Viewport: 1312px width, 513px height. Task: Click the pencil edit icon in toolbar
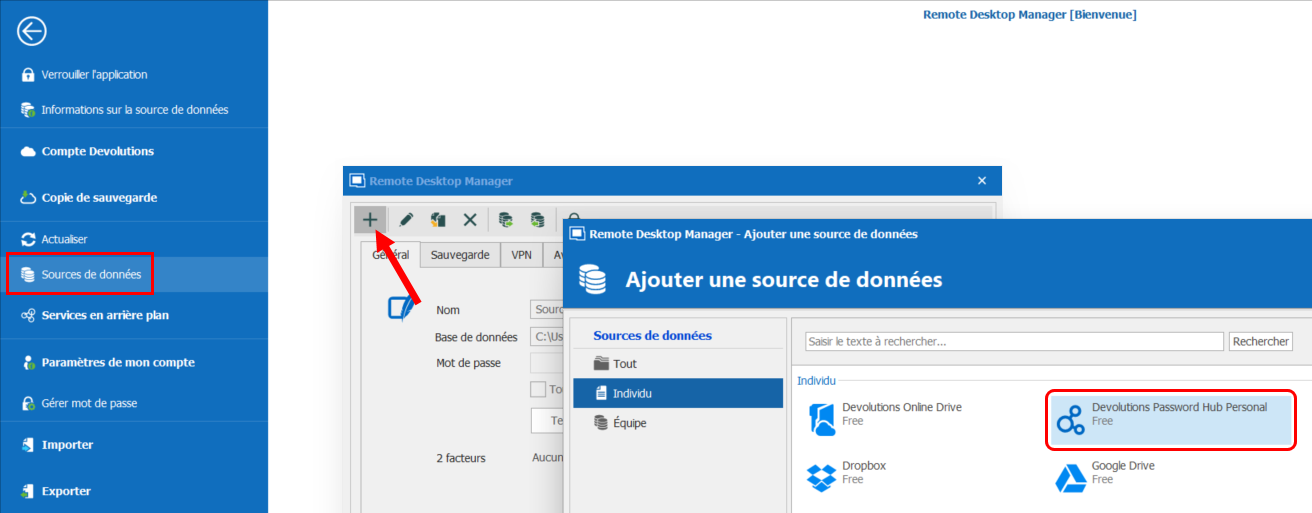pyautogui.click(x=407, y=219)
